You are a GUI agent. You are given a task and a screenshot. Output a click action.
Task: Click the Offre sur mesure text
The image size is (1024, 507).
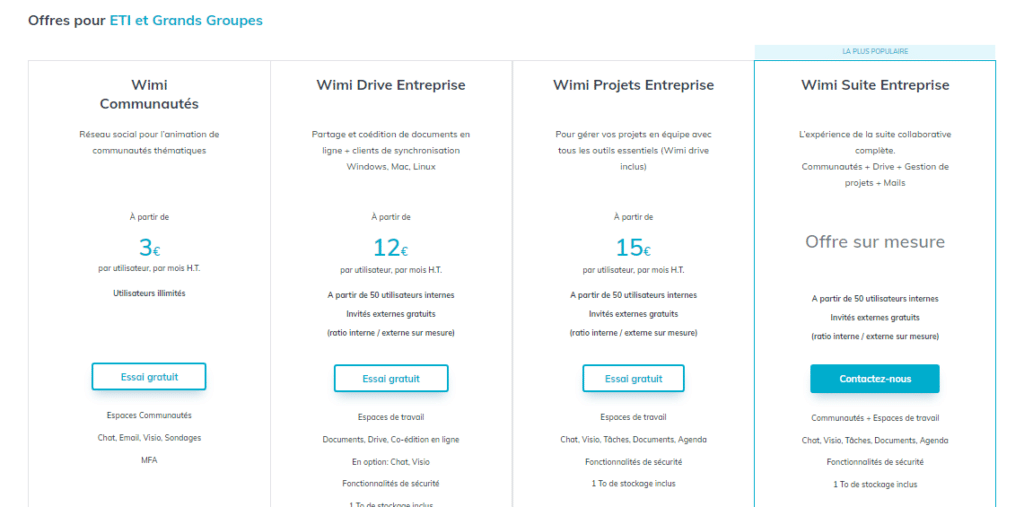pyautogui.click(x=875, y=242)
